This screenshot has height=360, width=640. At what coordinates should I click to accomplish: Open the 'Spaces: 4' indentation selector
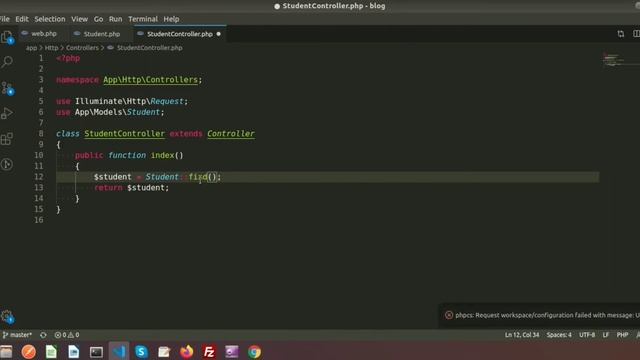559,335
